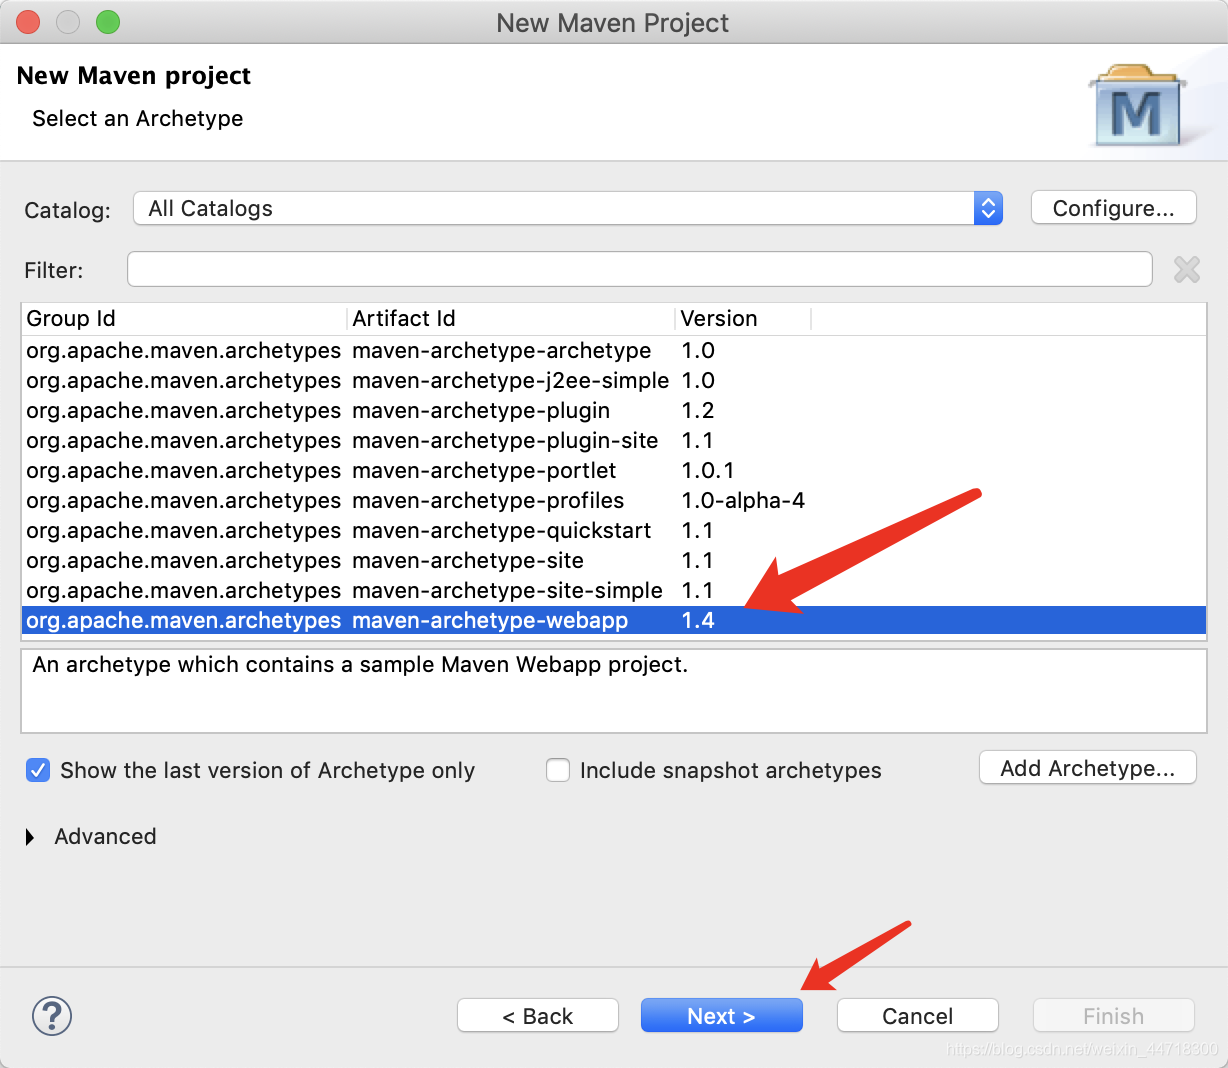Go back with the < Back button
The width and height of the screenshot is (1228, 1068).
point(538,1016)
